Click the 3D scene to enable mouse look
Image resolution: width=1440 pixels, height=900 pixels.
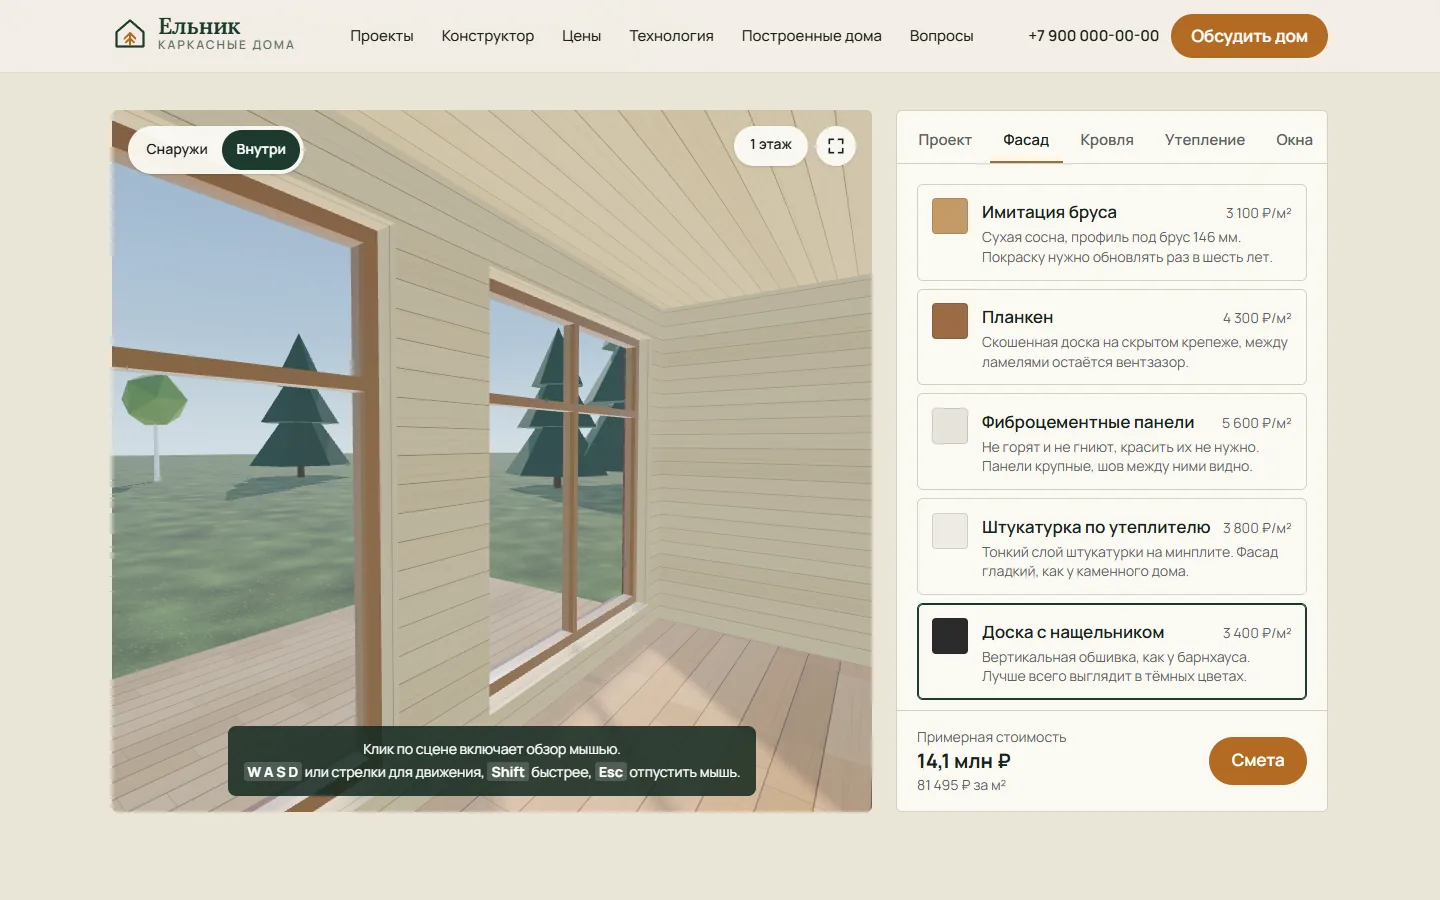[x=491, y=440]
